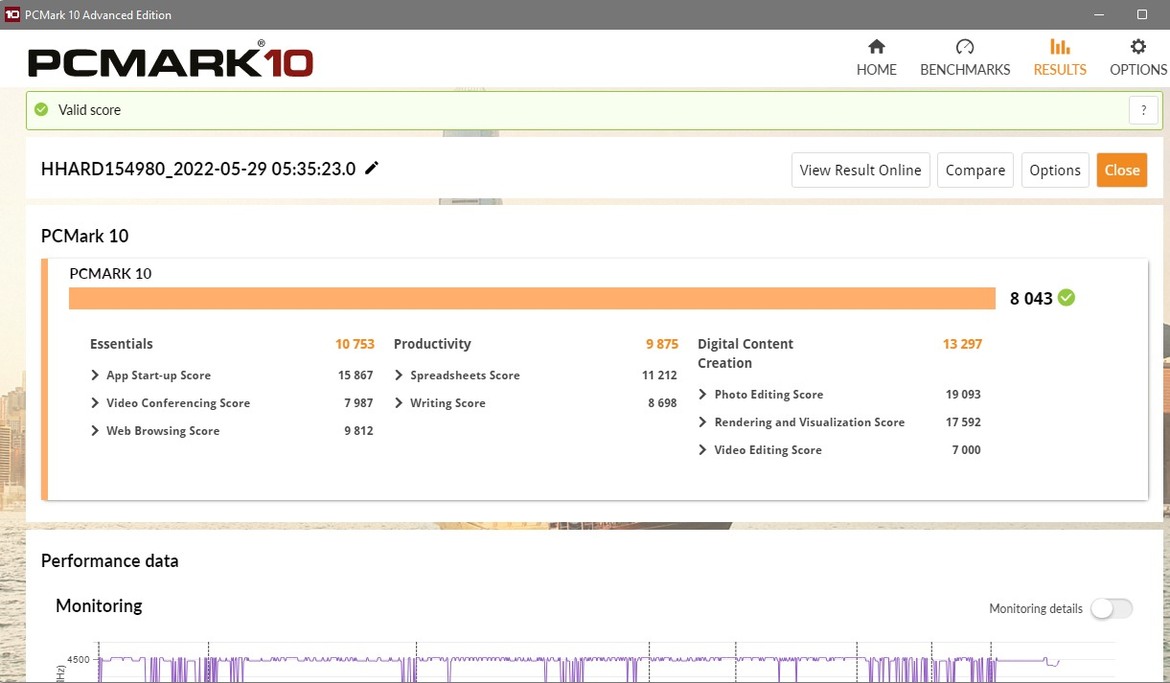This screenshot has height=683, width=1170.
Task: Minimize the PCMark 10 window
Action: click(x=1098, y=14)
